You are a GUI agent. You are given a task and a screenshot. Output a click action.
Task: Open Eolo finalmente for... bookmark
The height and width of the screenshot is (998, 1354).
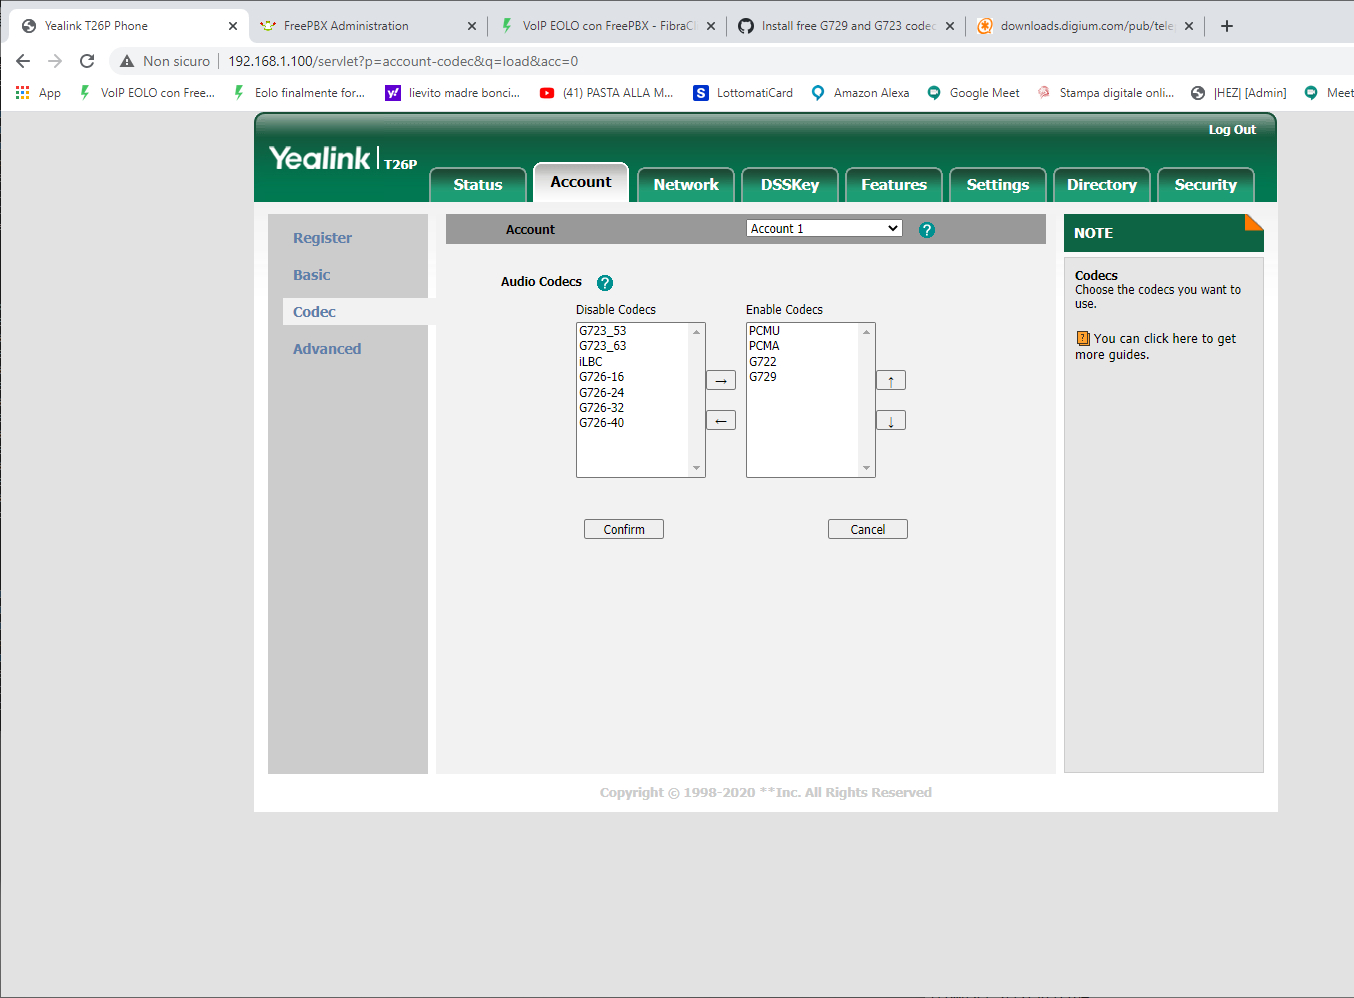(x=299, y=92)
